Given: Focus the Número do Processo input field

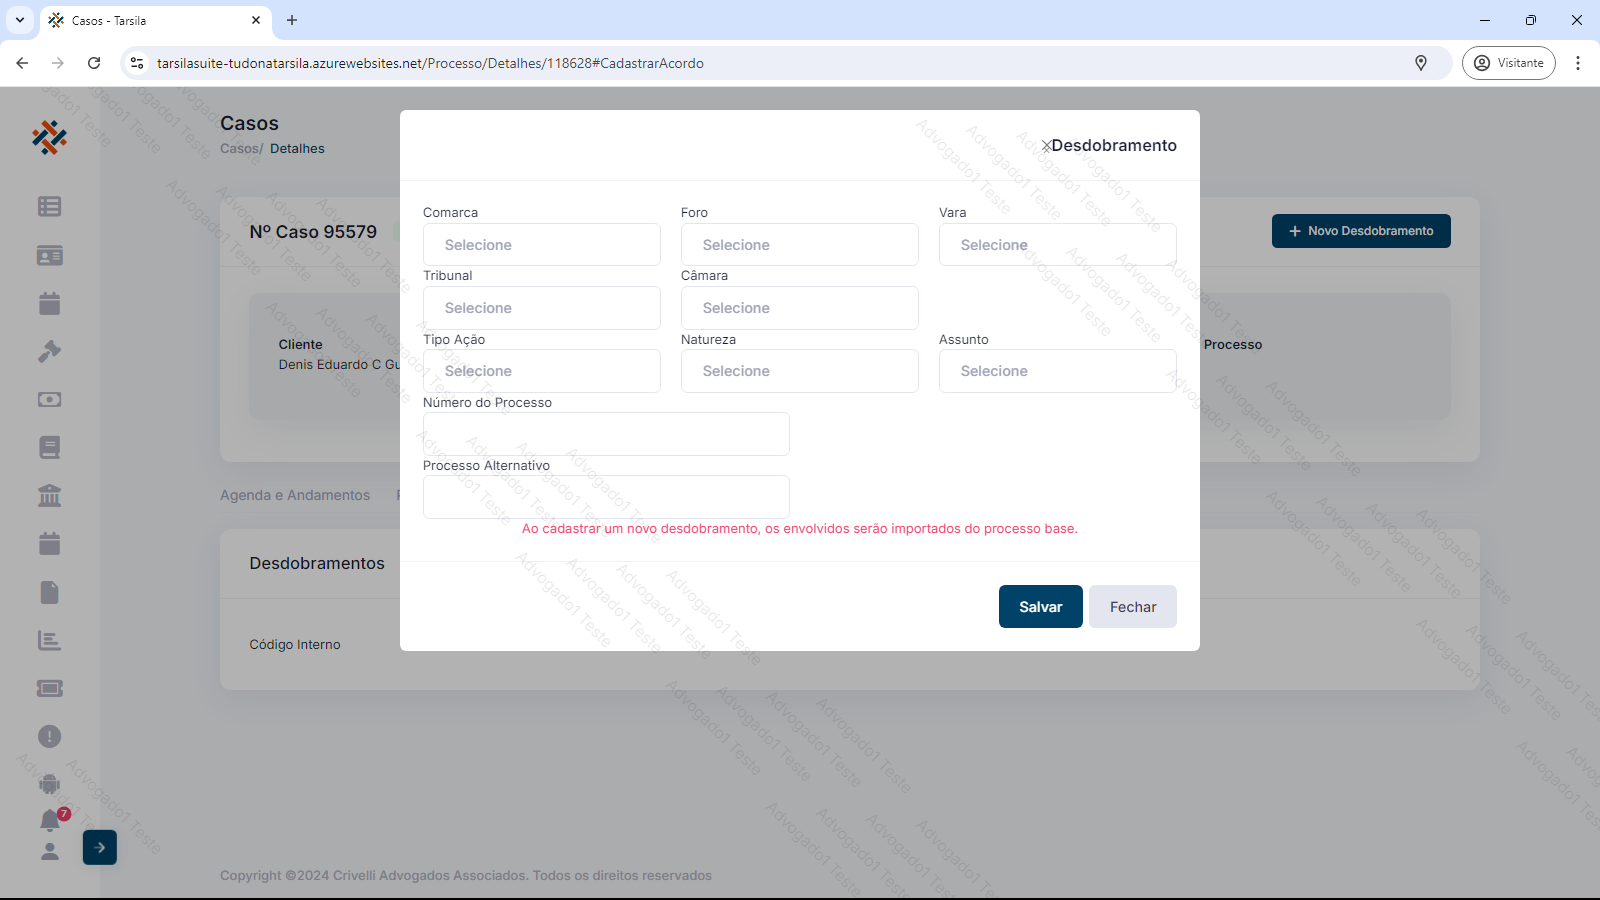Looking at the screenshot, I should pyautogui.click(x=606, y=434).
